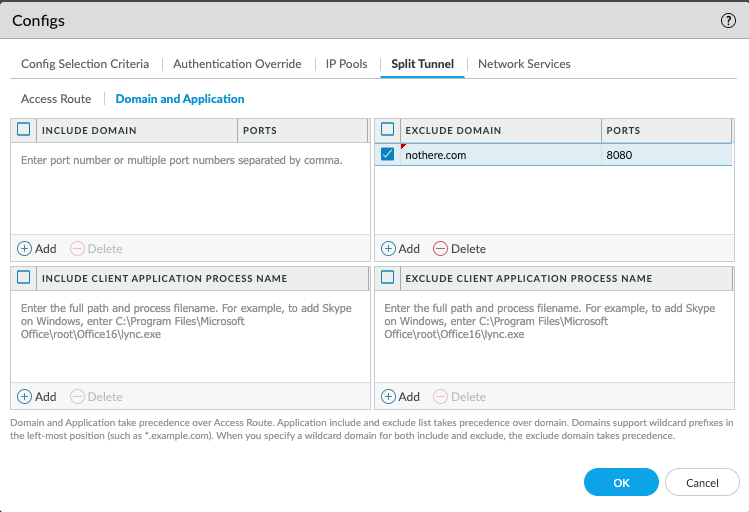Image resolution: width=749 pixels, height=512 pixels.
Task: Select the nothere.com domain cell
Action: pyautogui.click(x=501, y=155)
